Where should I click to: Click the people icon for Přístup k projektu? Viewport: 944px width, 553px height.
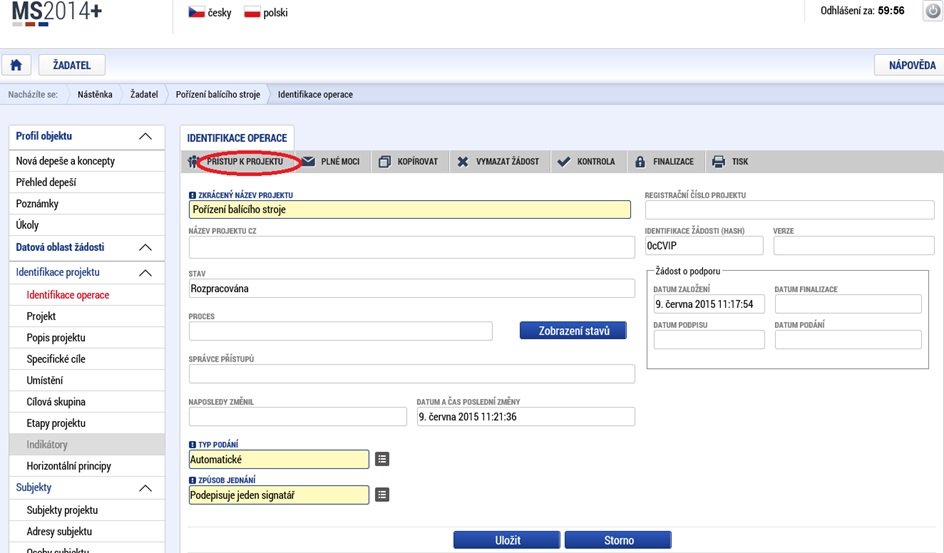tap(193, 162)
